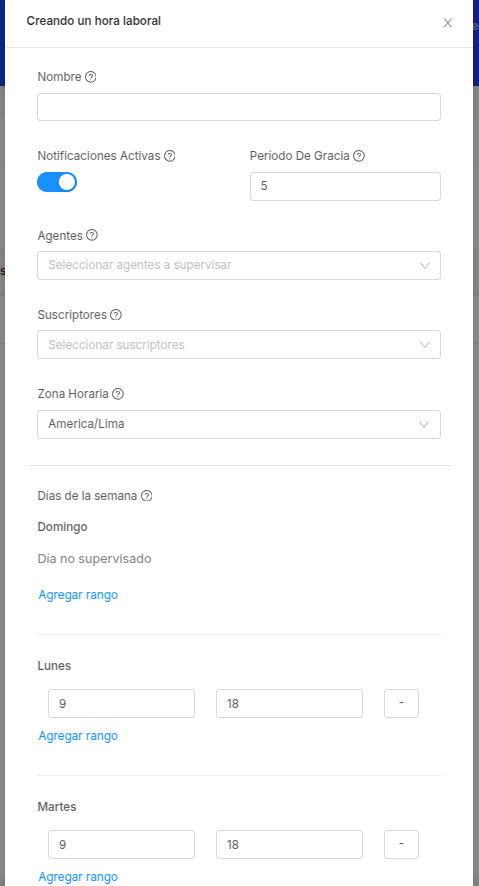Image resolution: width=479 pixels, height=886 pixels.
Task: Click the Período De Gracia value field
Action: pyautogui.click(x=345, y=186)
